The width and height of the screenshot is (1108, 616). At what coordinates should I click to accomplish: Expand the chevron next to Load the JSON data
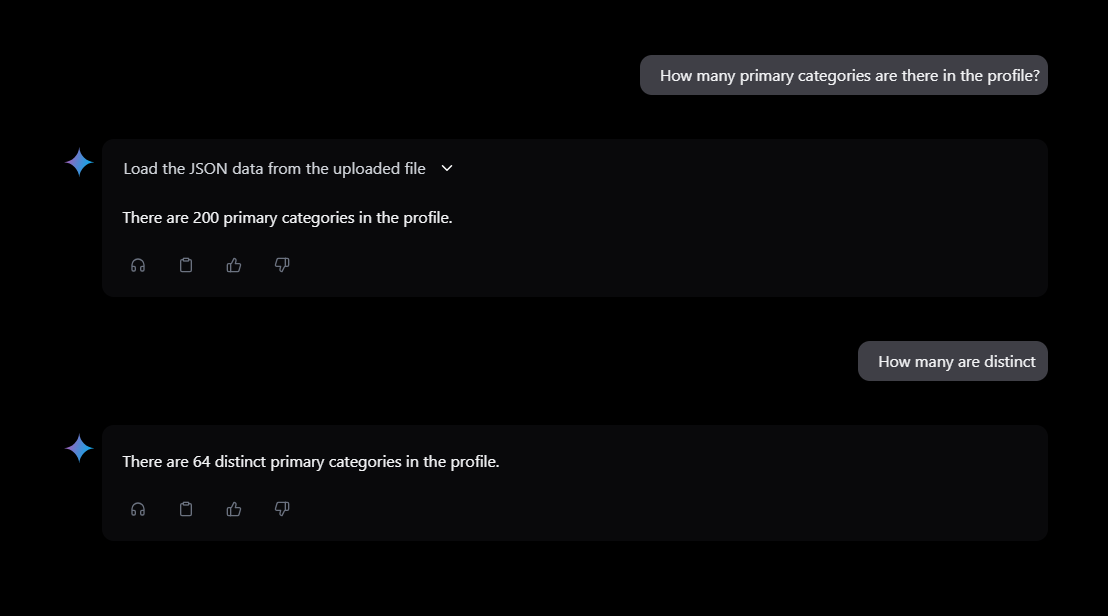(447, 168)
